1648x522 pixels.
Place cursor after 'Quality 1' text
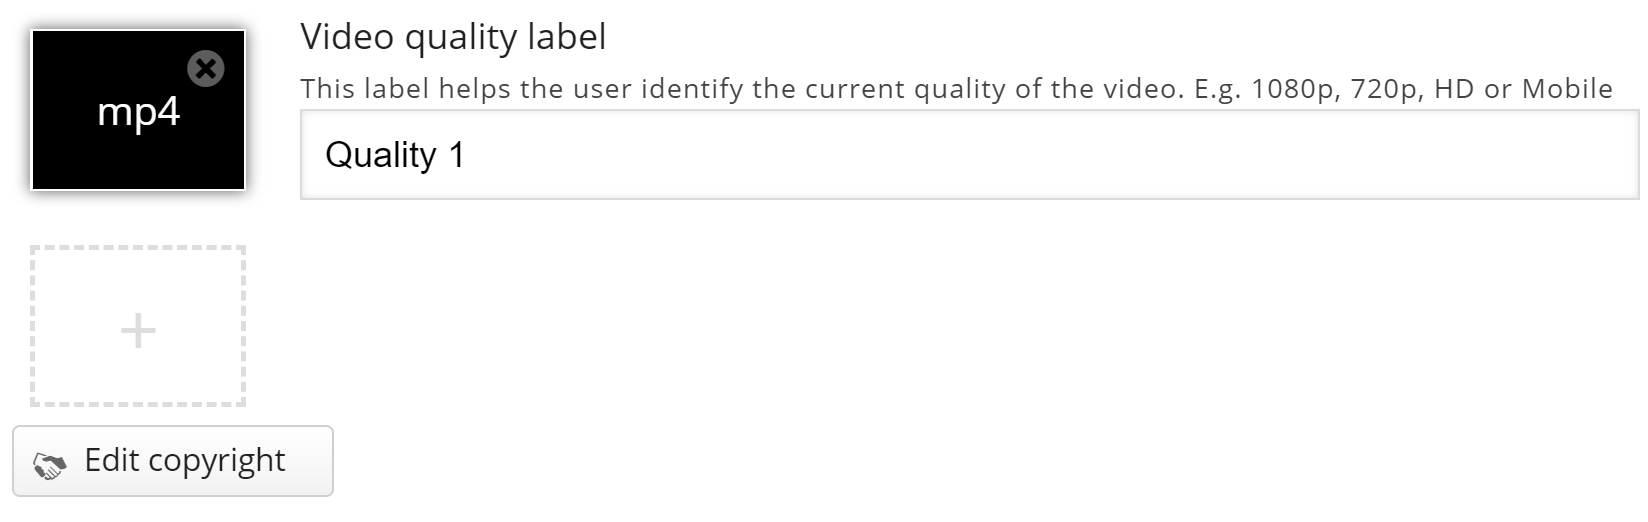pyautogui.click(x=468, y=155)
